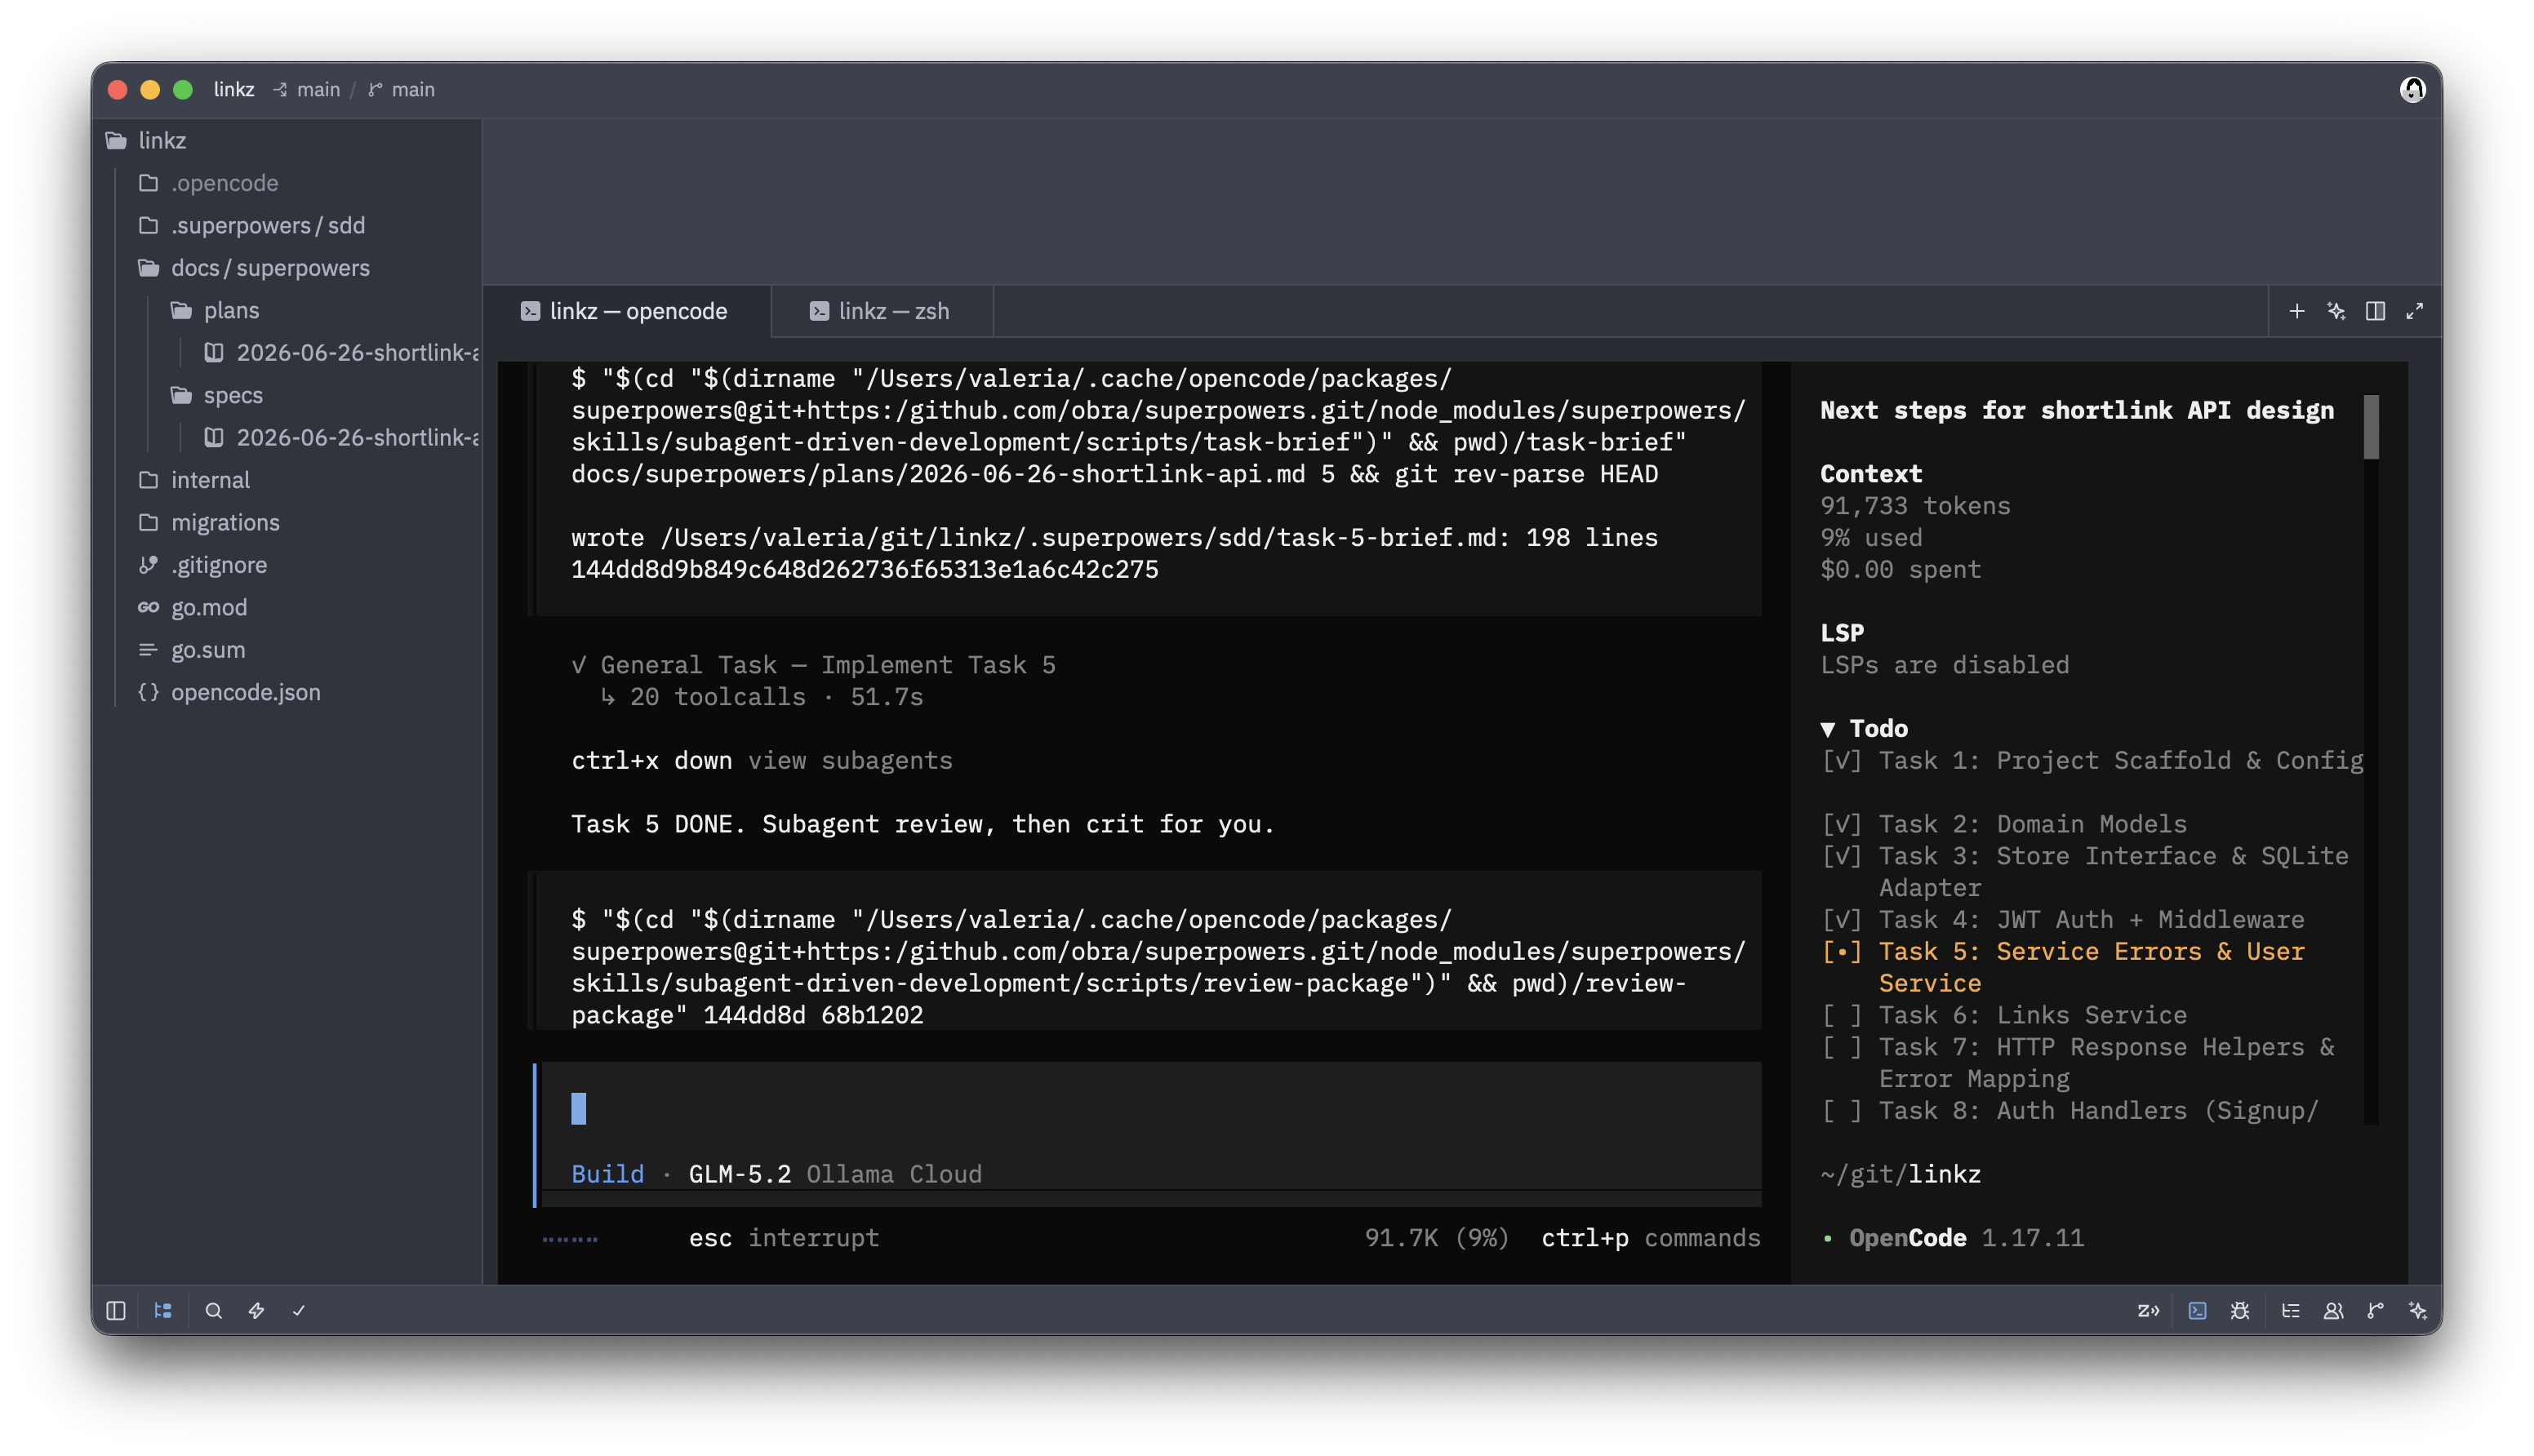Image resolution: width=2534 pixels, height=1456 pixels.
Task: Click GLM-5.2 model name
Action: [739, 1174]
